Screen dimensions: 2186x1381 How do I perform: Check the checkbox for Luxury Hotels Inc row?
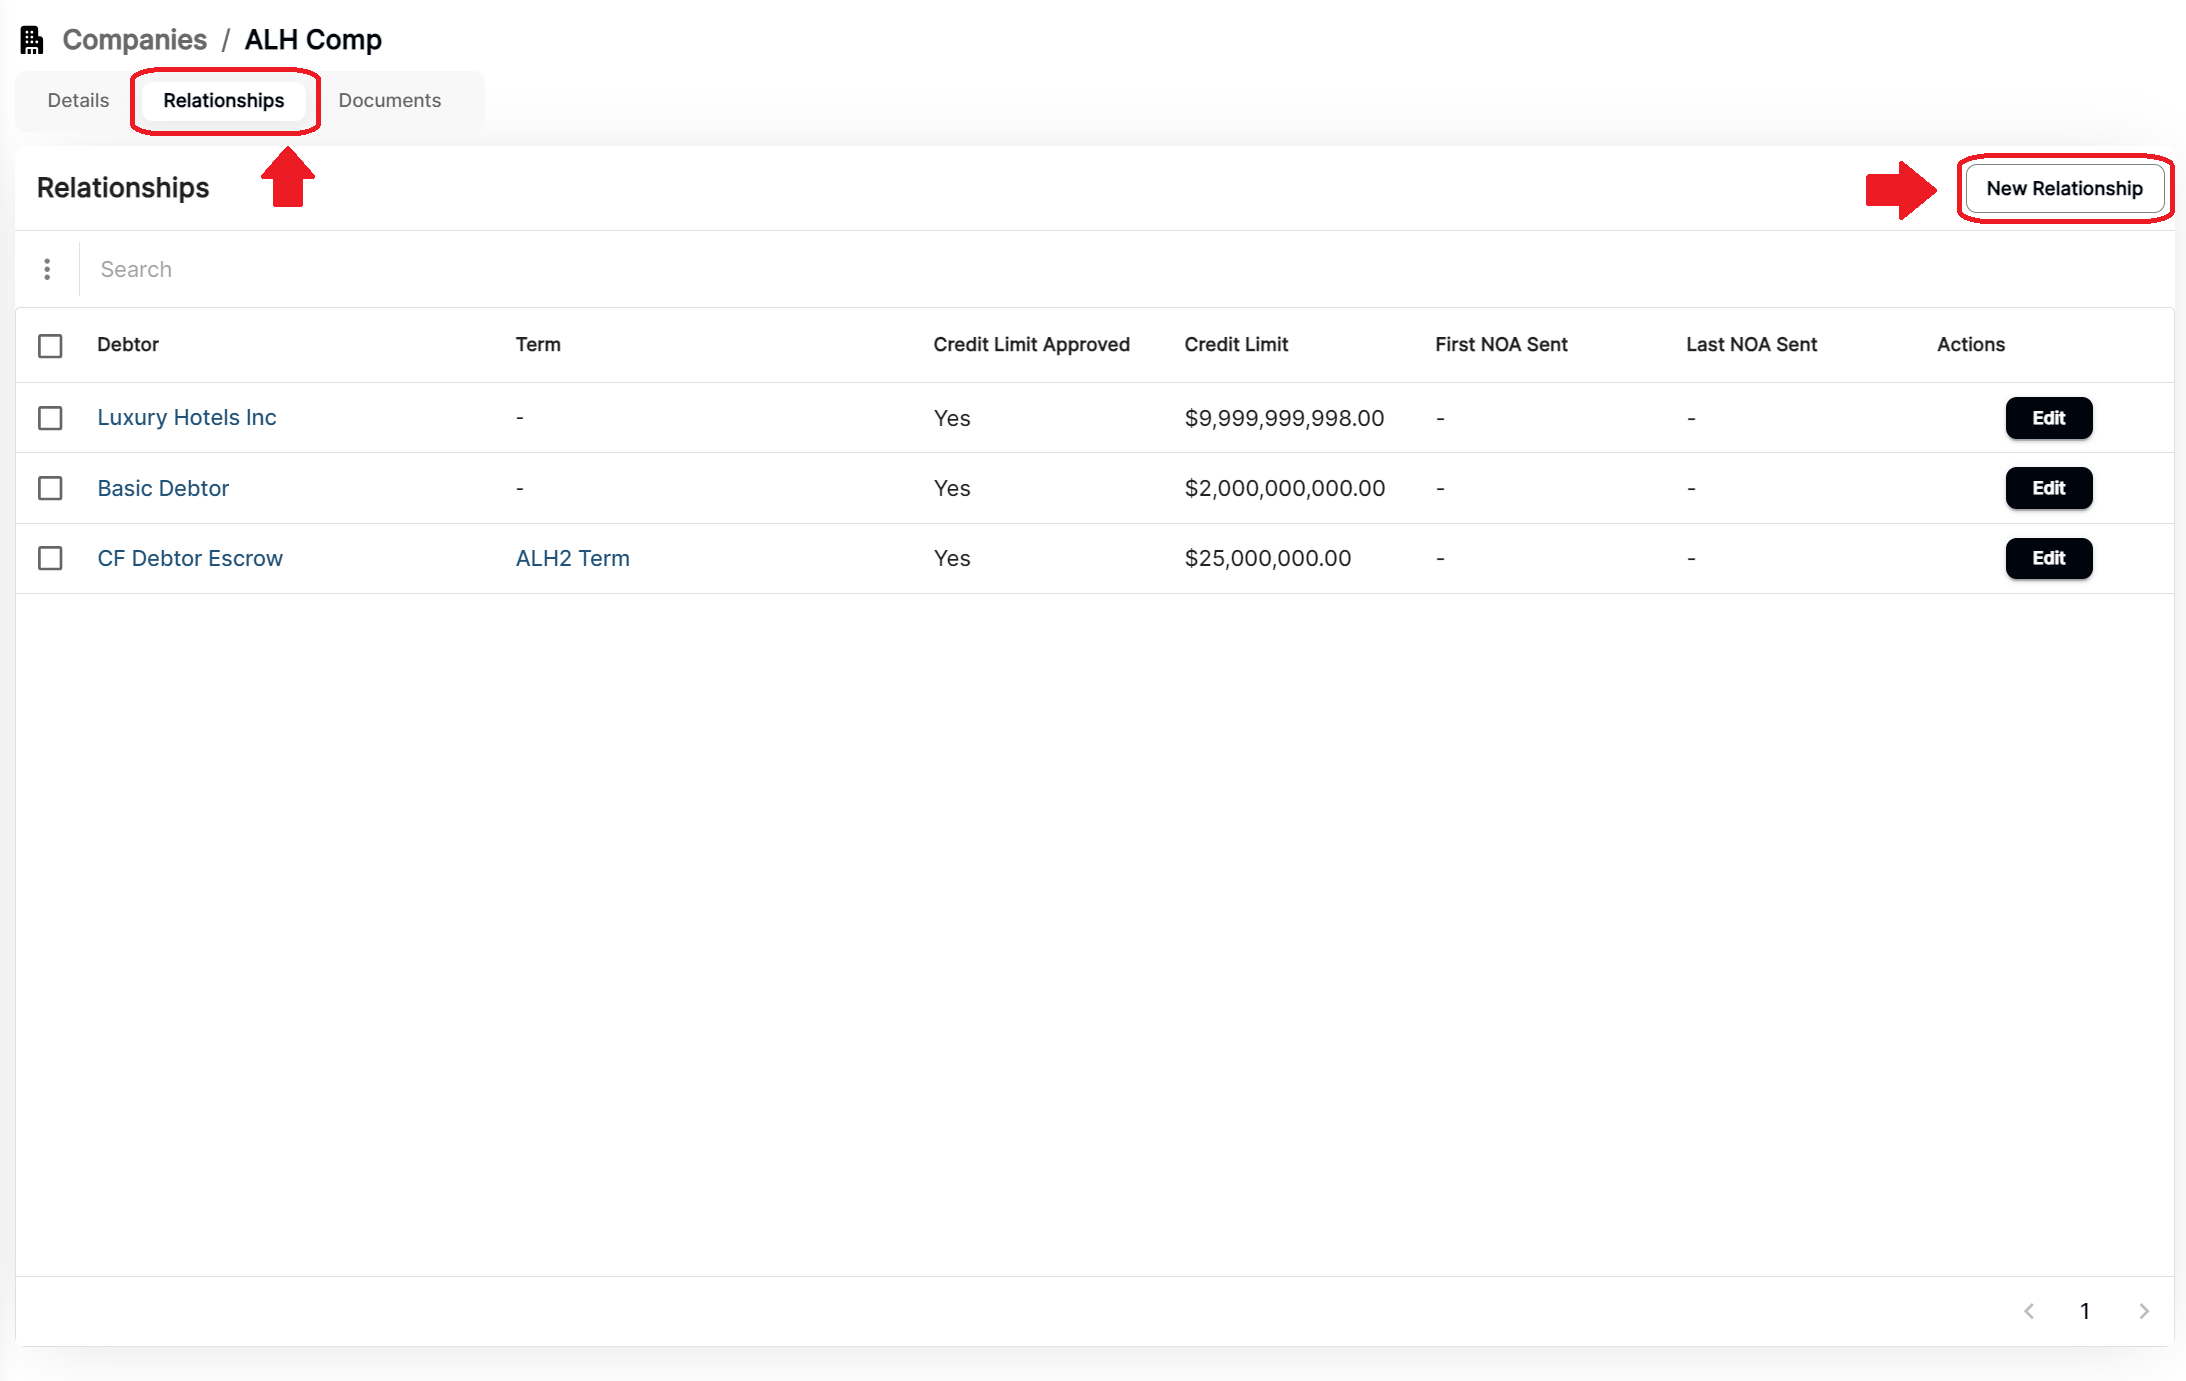coord(50,418)
